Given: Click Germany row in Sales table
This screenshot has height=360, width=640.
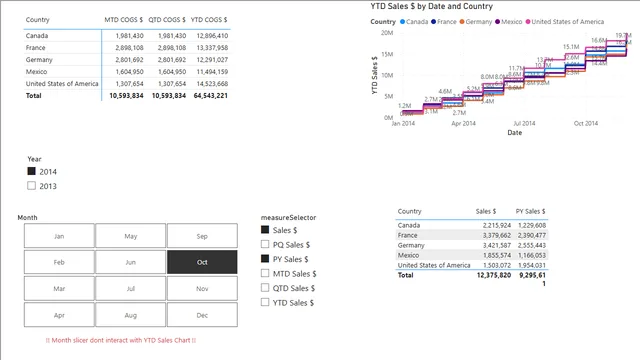Looking at the screenshot, I should (x=472, y=245).
